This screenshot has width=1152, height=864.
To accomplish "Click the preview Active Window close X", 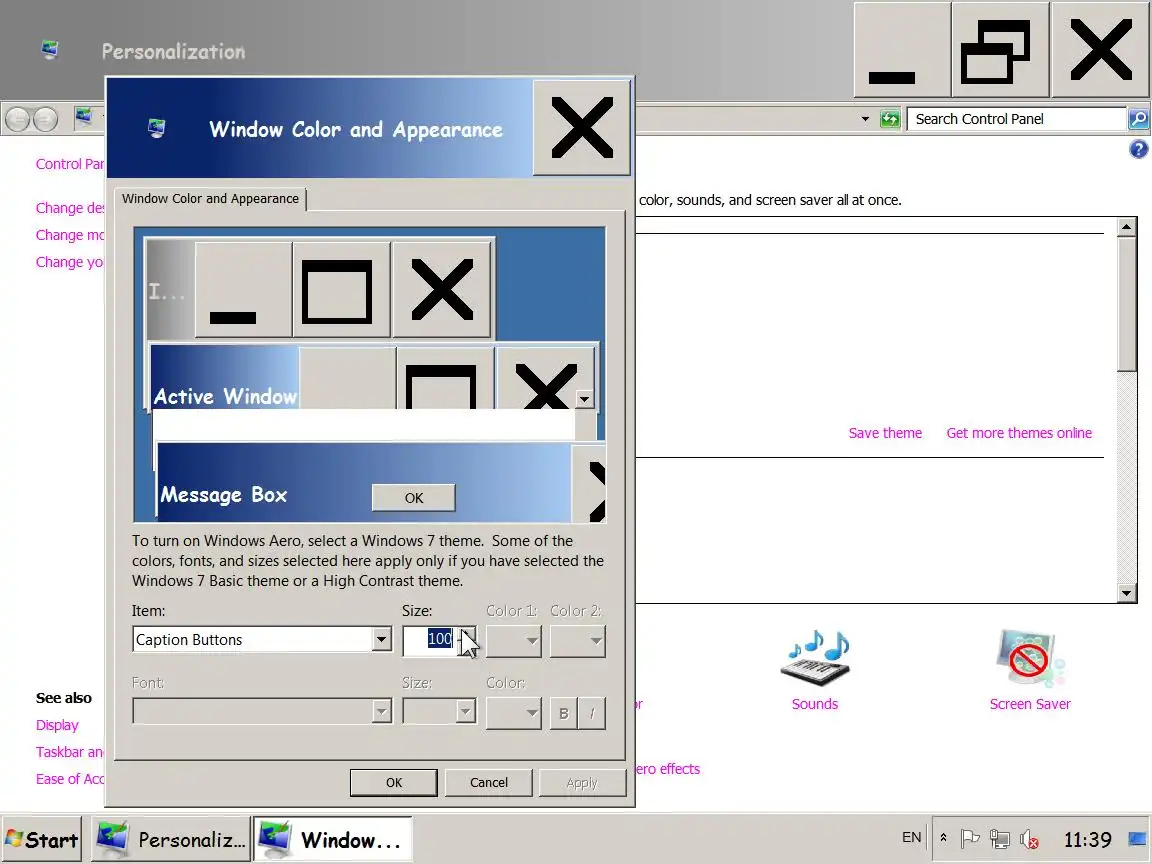I will [x=545, y=378].
